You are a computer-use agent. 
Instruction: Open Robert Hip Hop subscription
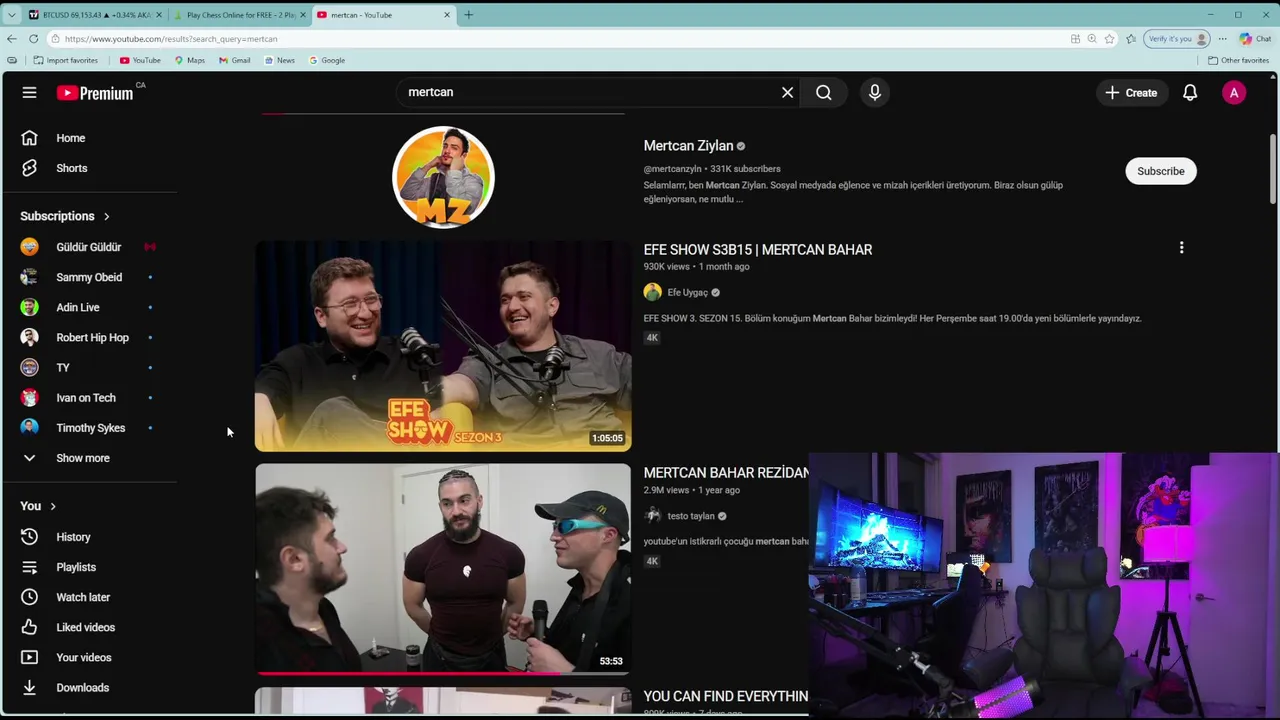90,337
